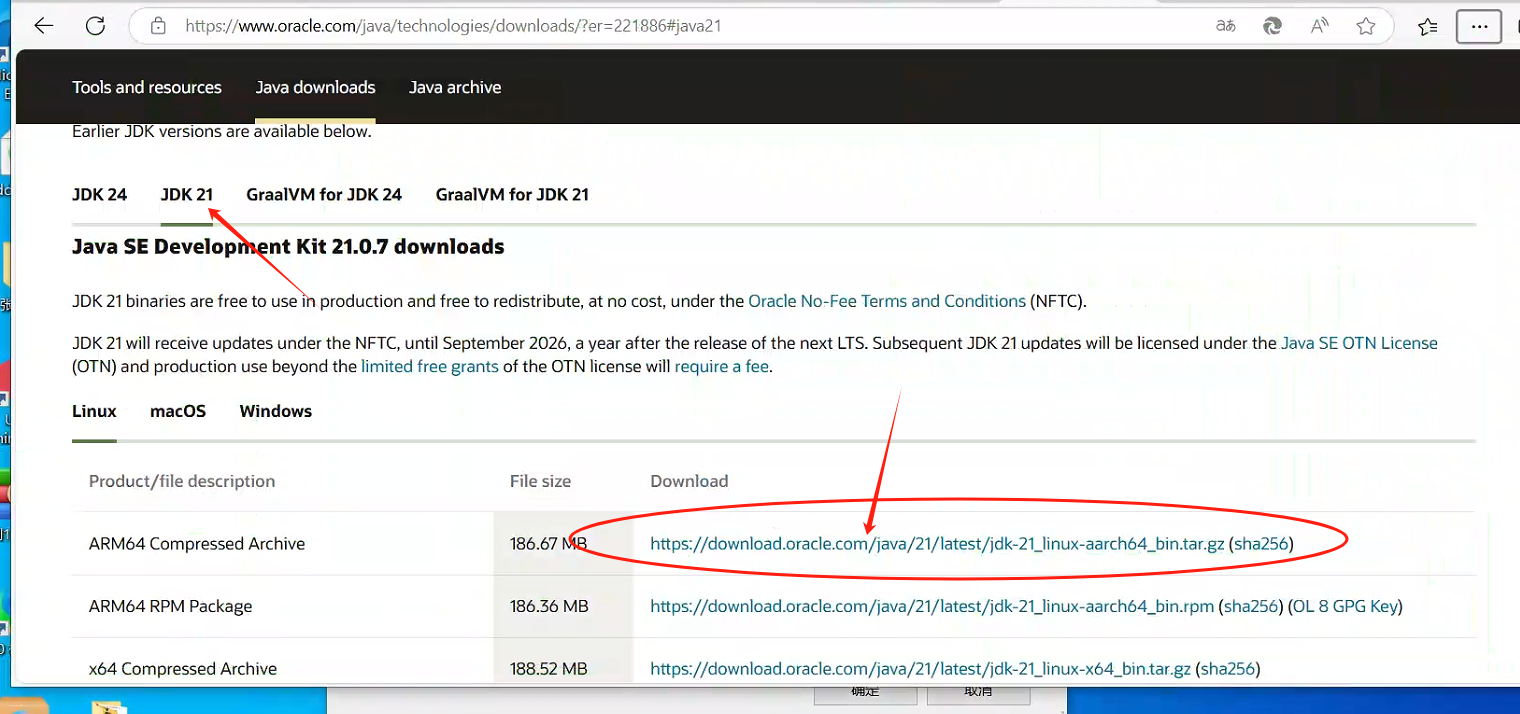Open the translate page icon

click(1226, 26)
